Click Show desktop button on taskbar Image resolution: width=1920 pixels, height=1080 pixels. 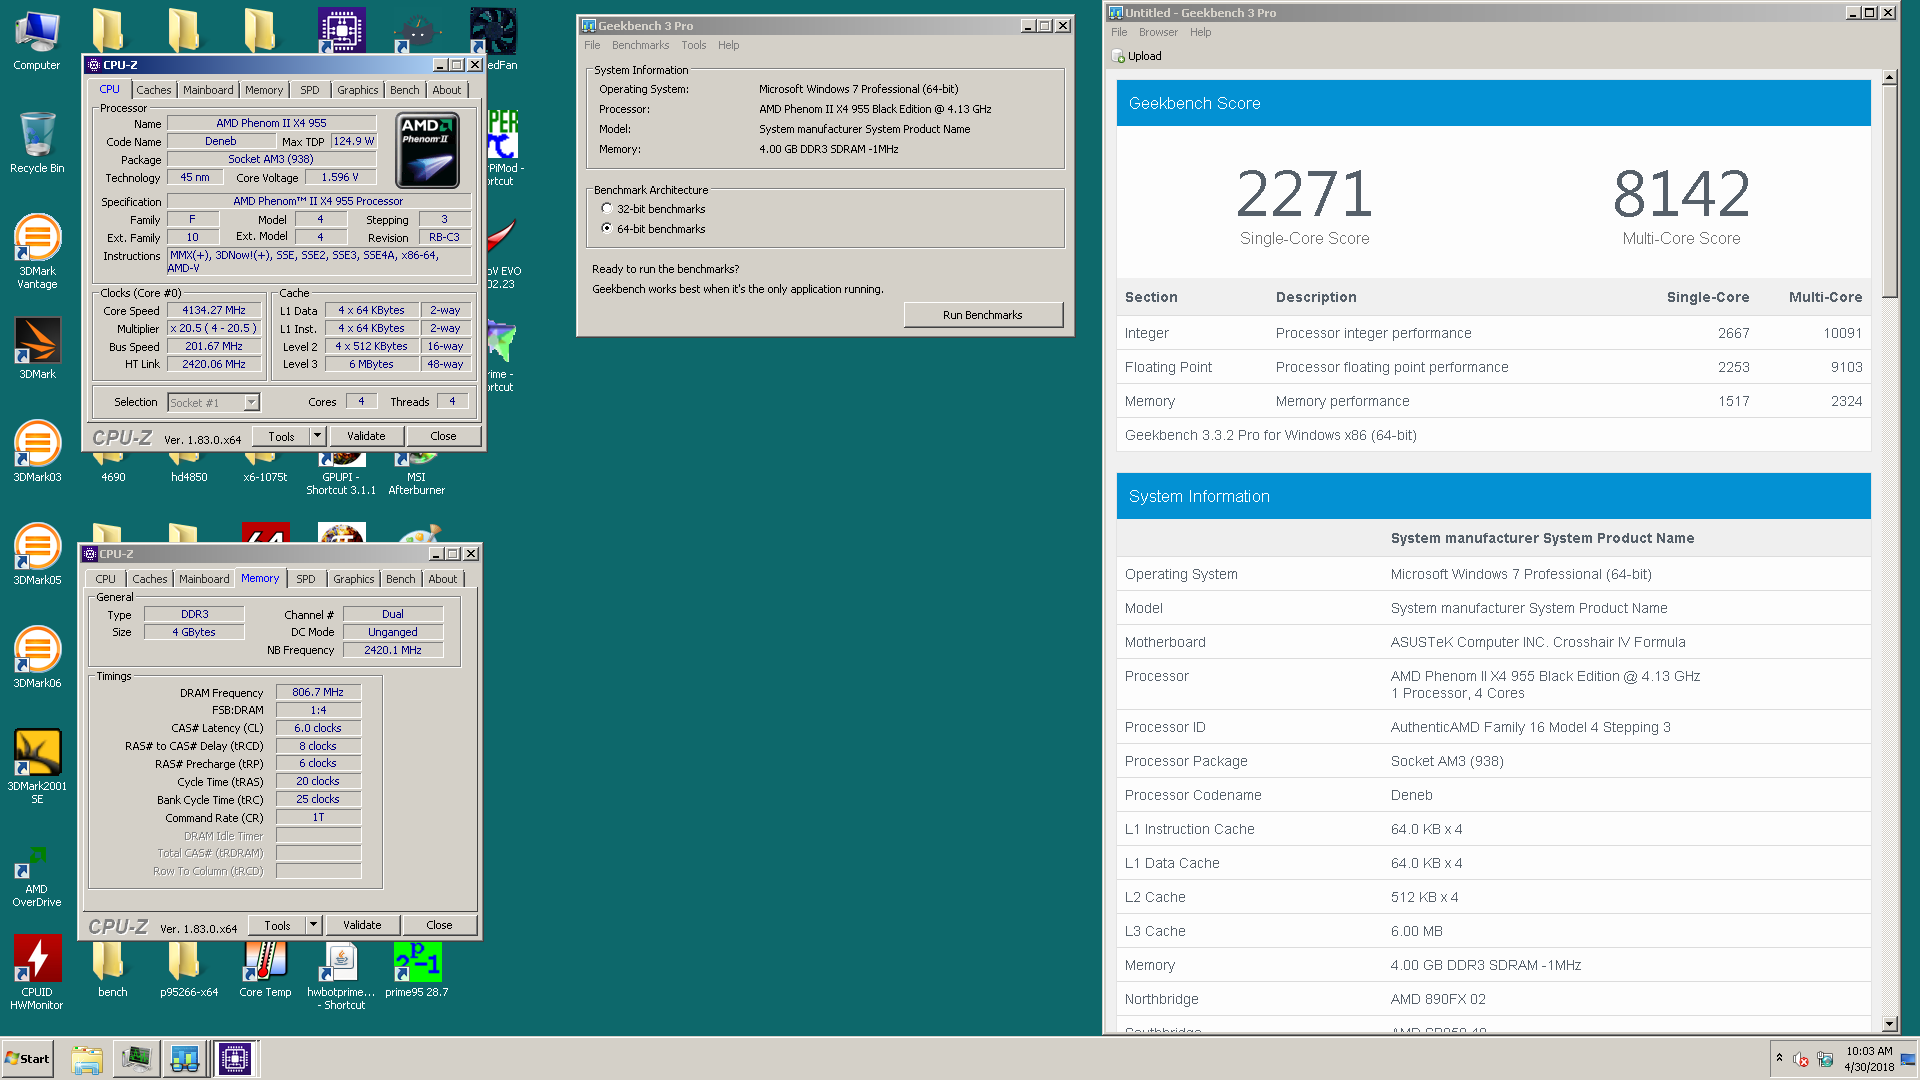coord(1909,1059)
